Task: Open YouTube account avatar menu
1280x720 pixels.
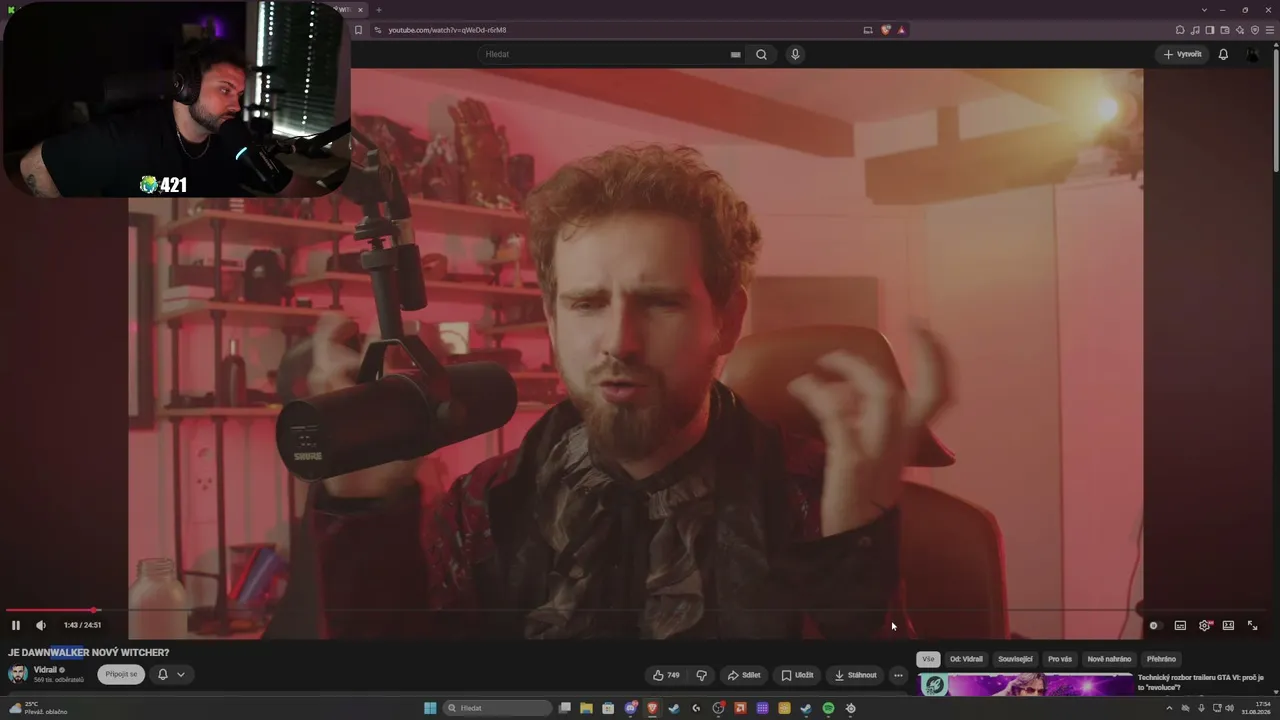Action: [x=1254, y=54]
